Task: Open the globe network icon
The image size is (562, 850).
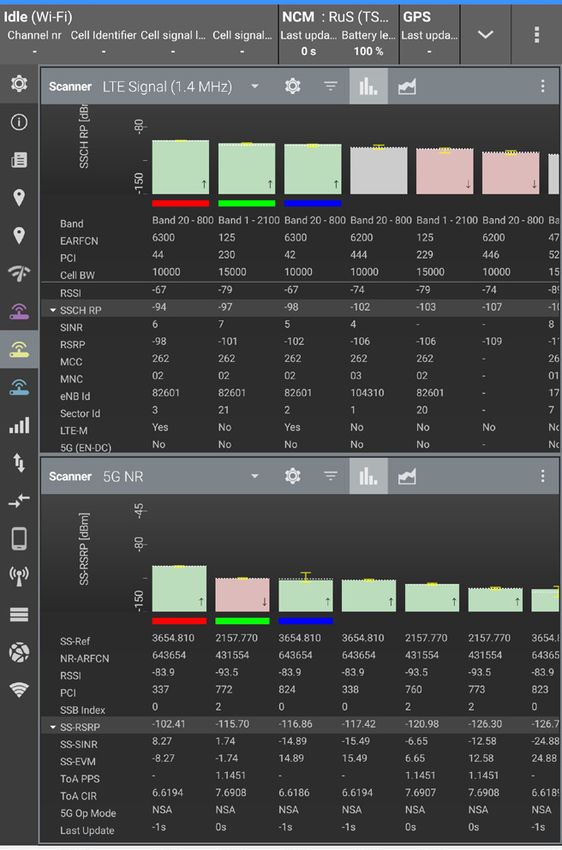Action: click(19, 652)
